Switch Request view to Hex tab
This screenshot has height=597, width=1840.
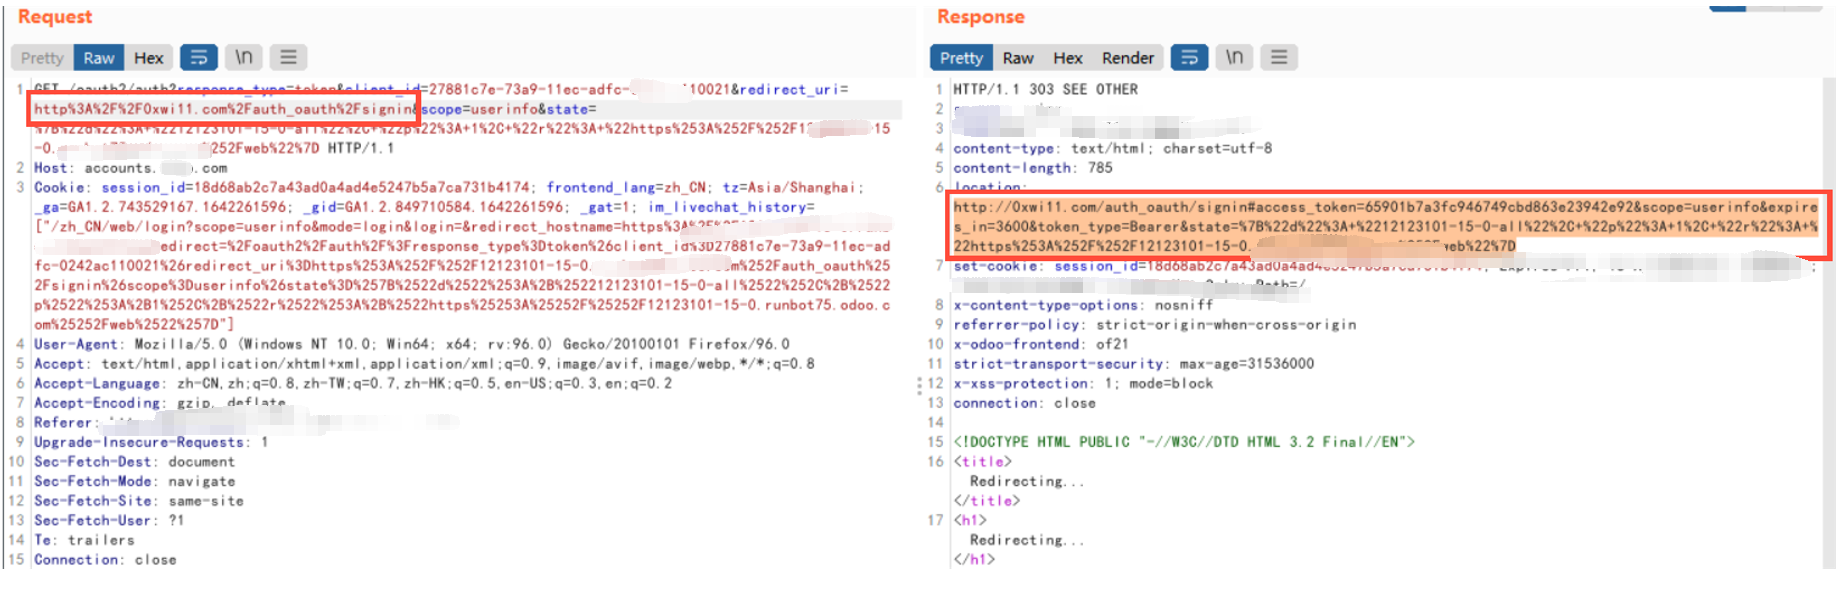click(x=149, y=58)
